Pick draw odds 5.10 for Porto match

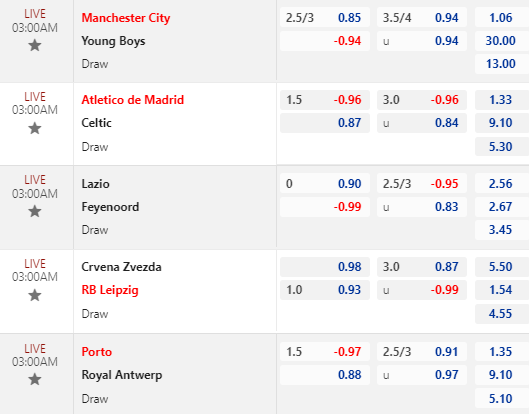tap(502, 398)
